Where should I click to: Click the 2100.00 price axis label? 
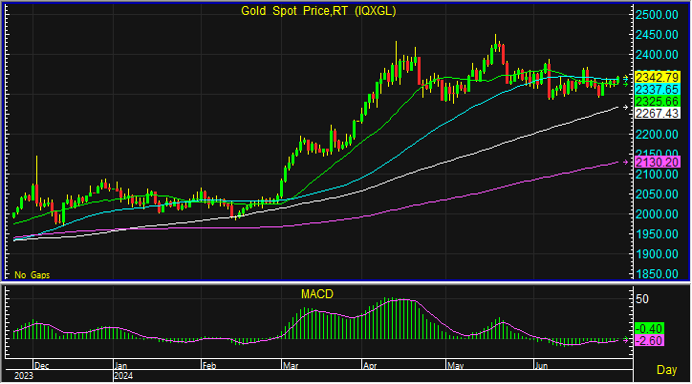(657, 174)
